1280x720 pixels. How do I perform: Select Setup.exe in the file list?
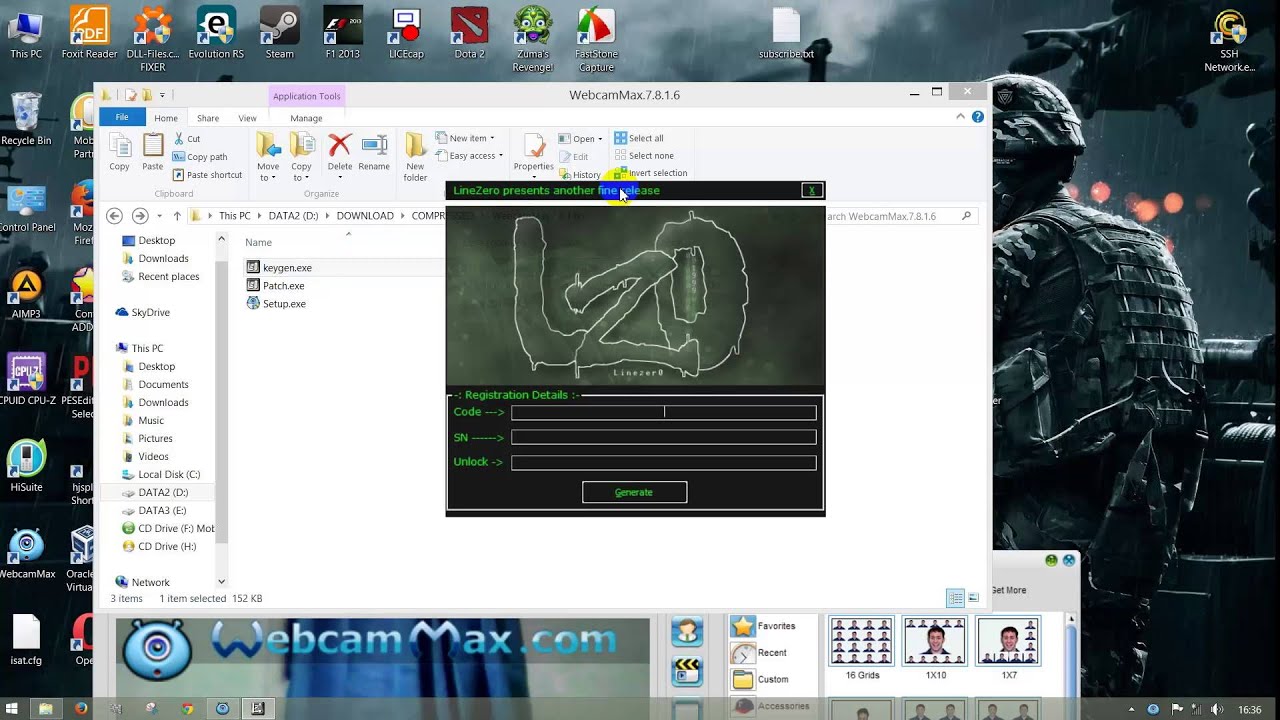276,304
